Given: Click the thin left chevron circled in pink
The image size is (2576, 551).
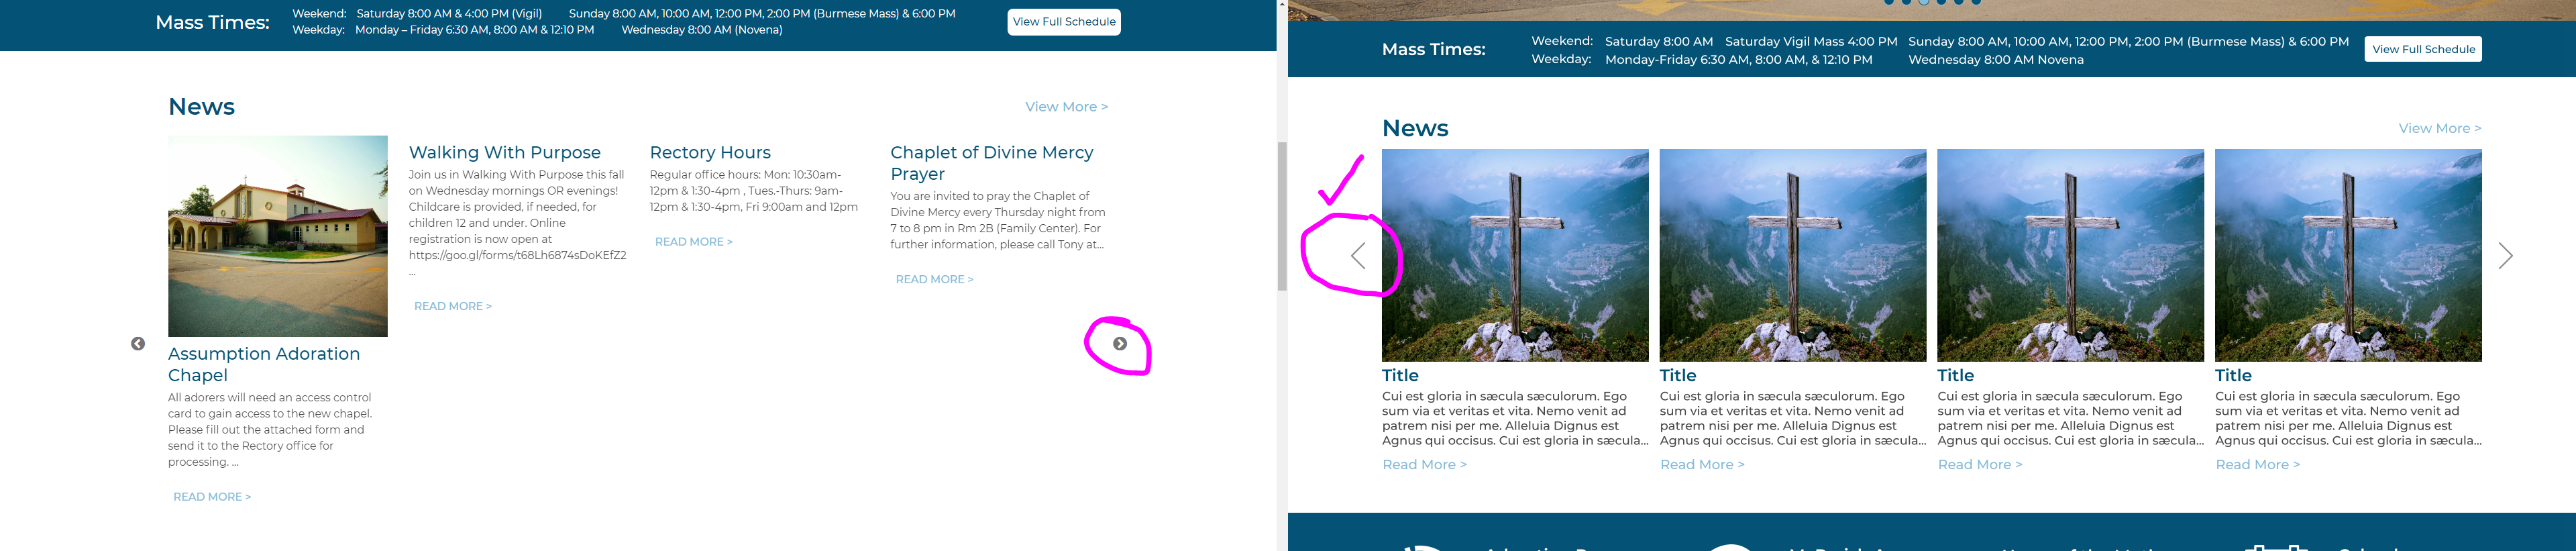Looking at the screenshot, I should tap(1358, 256).
